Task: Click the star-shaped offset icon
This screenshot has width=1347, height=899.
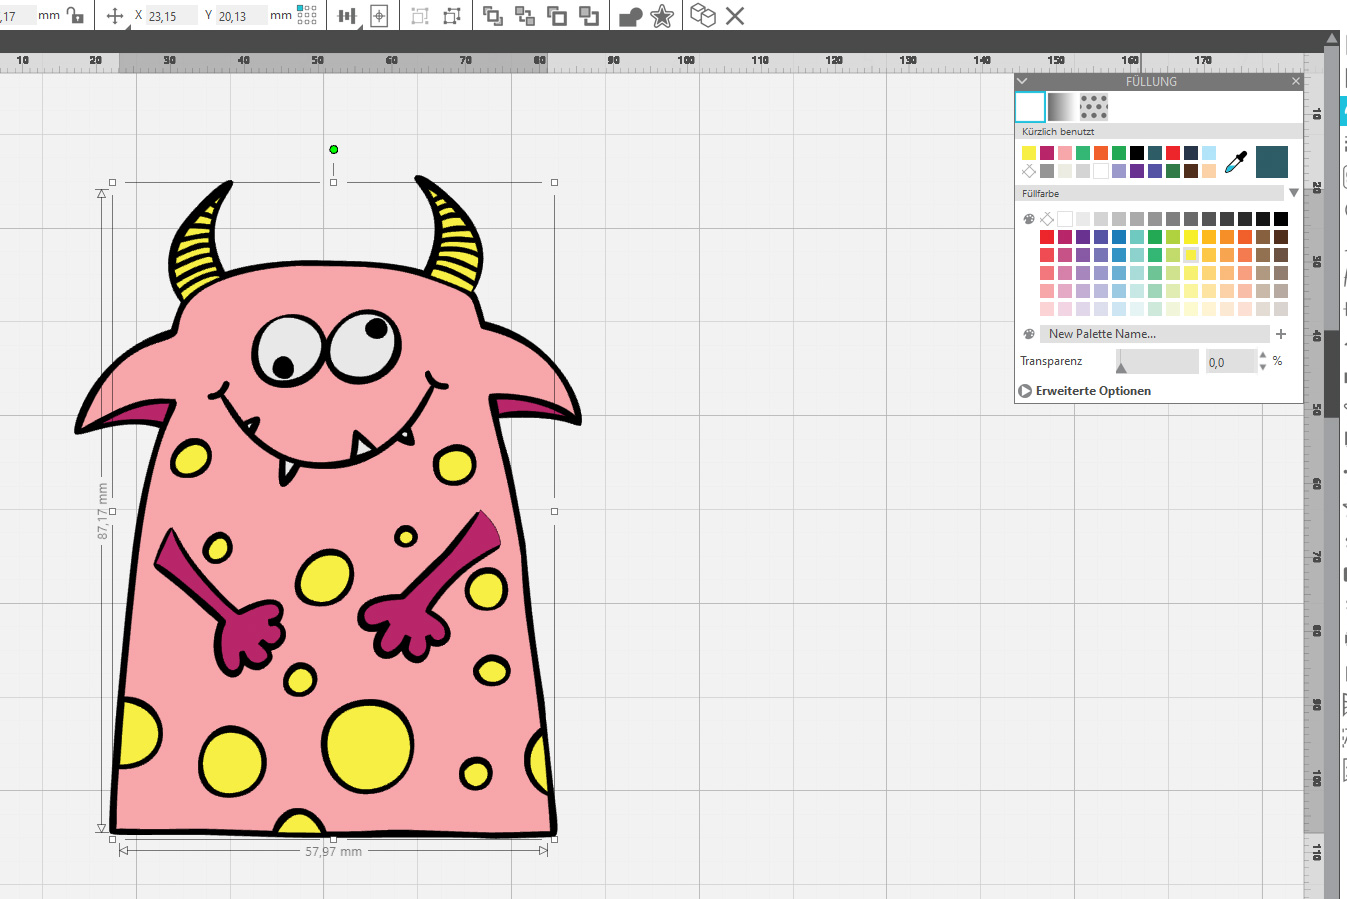Action: coord(661,16)
